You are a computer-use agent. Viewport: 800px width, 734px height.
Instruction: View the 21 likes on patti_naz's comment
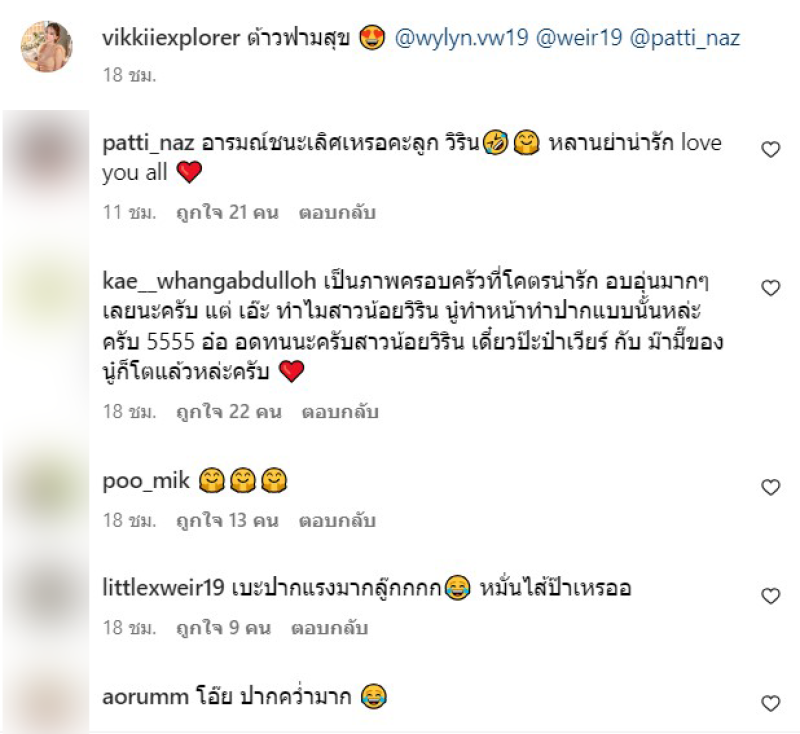[227, 212]
